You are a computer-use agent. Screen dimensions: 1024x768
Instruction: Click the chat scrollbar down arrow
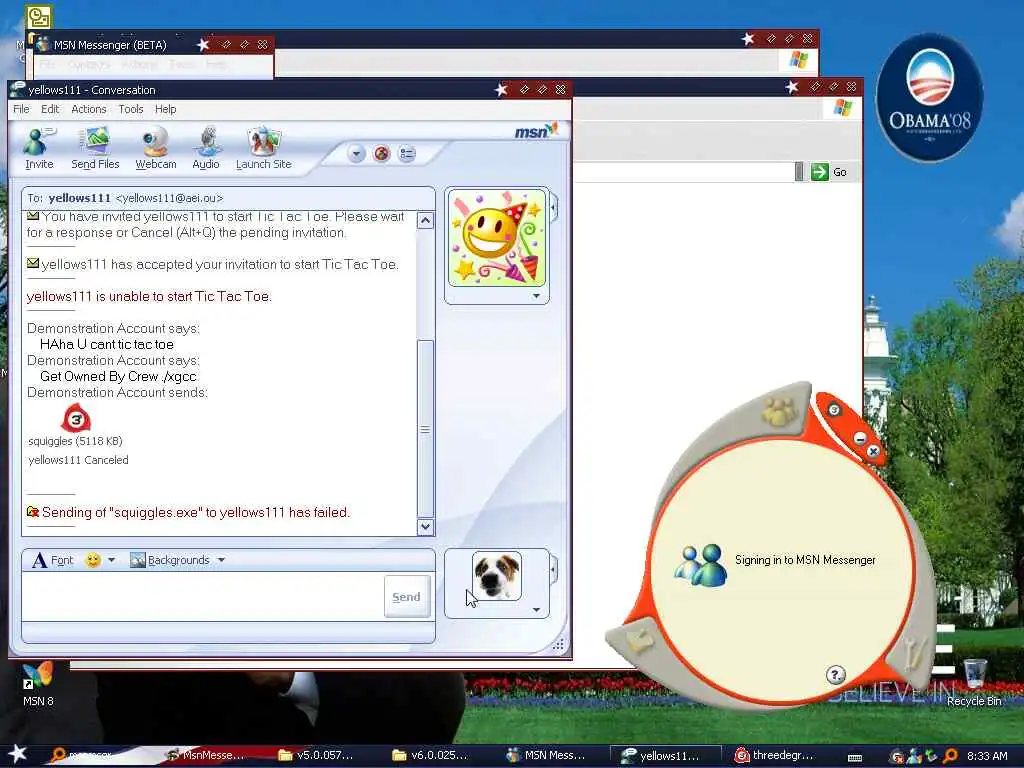(425, 526)
